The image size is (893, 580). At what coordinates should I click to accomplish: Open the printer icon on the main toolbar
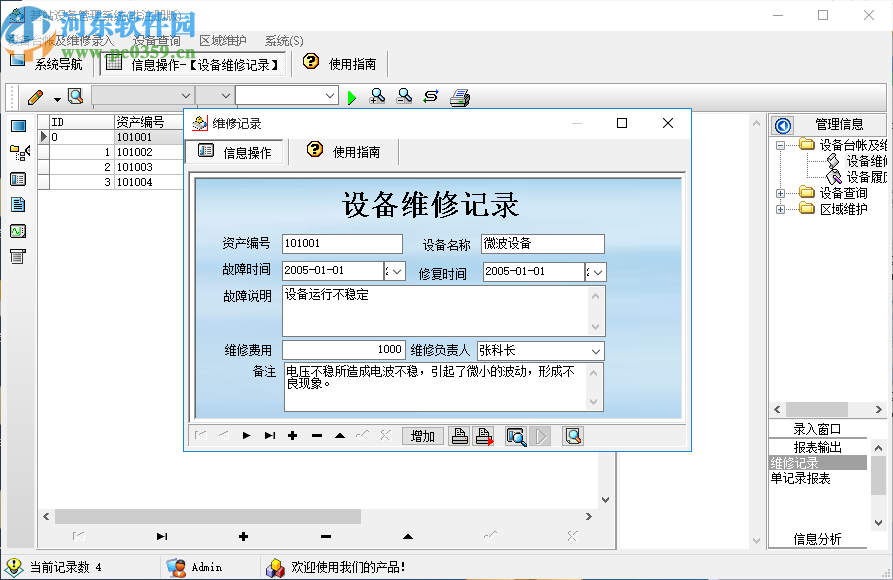coord(459,96)
